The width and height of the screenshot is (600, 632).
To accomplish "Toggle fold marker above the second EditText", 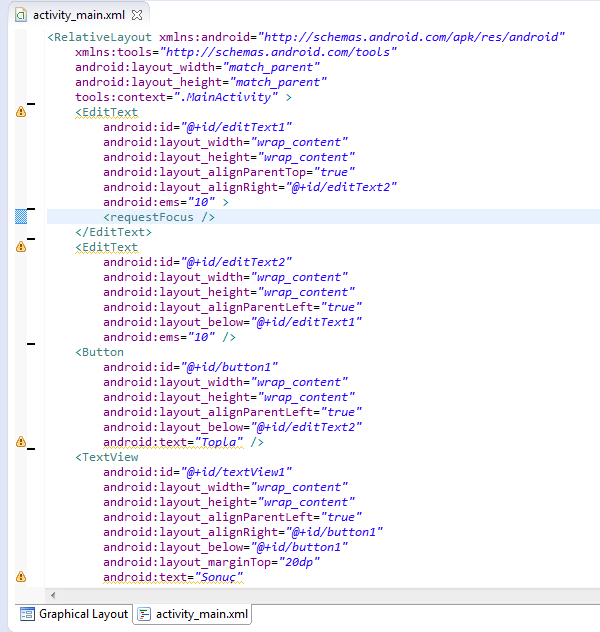I will pos(30,238).
